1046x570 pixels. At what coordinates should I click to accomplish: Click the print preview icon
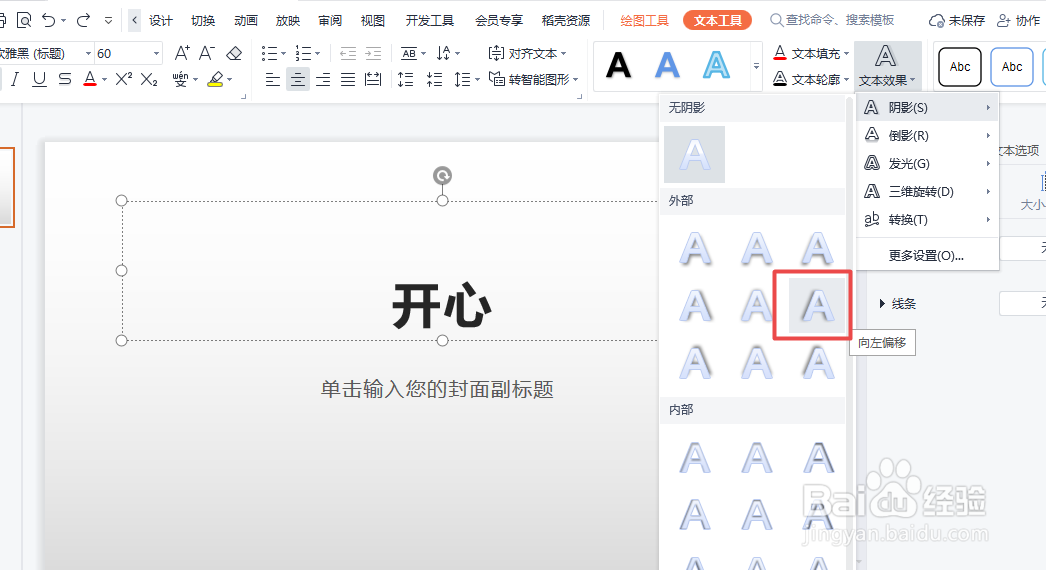[24, 21]
